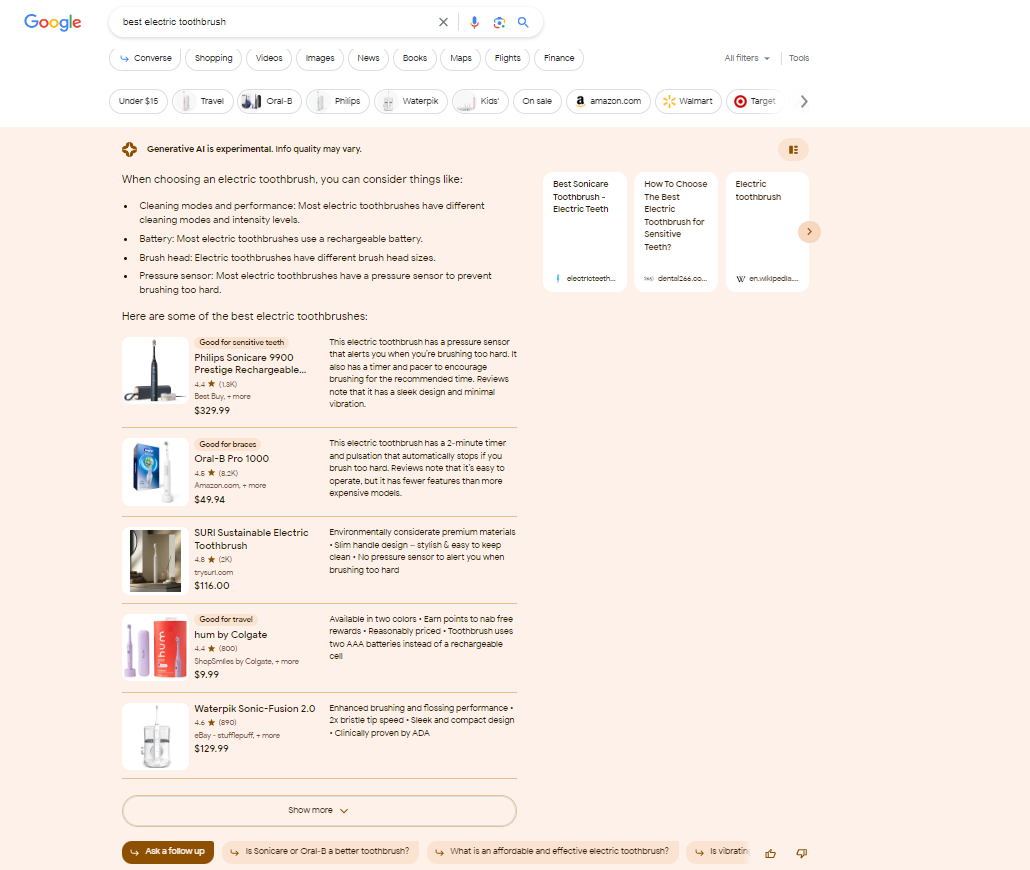Screen dimensions: 1030x870
Task: Open the How To Choose sensitive teeth card
Action: click(676, 232)
